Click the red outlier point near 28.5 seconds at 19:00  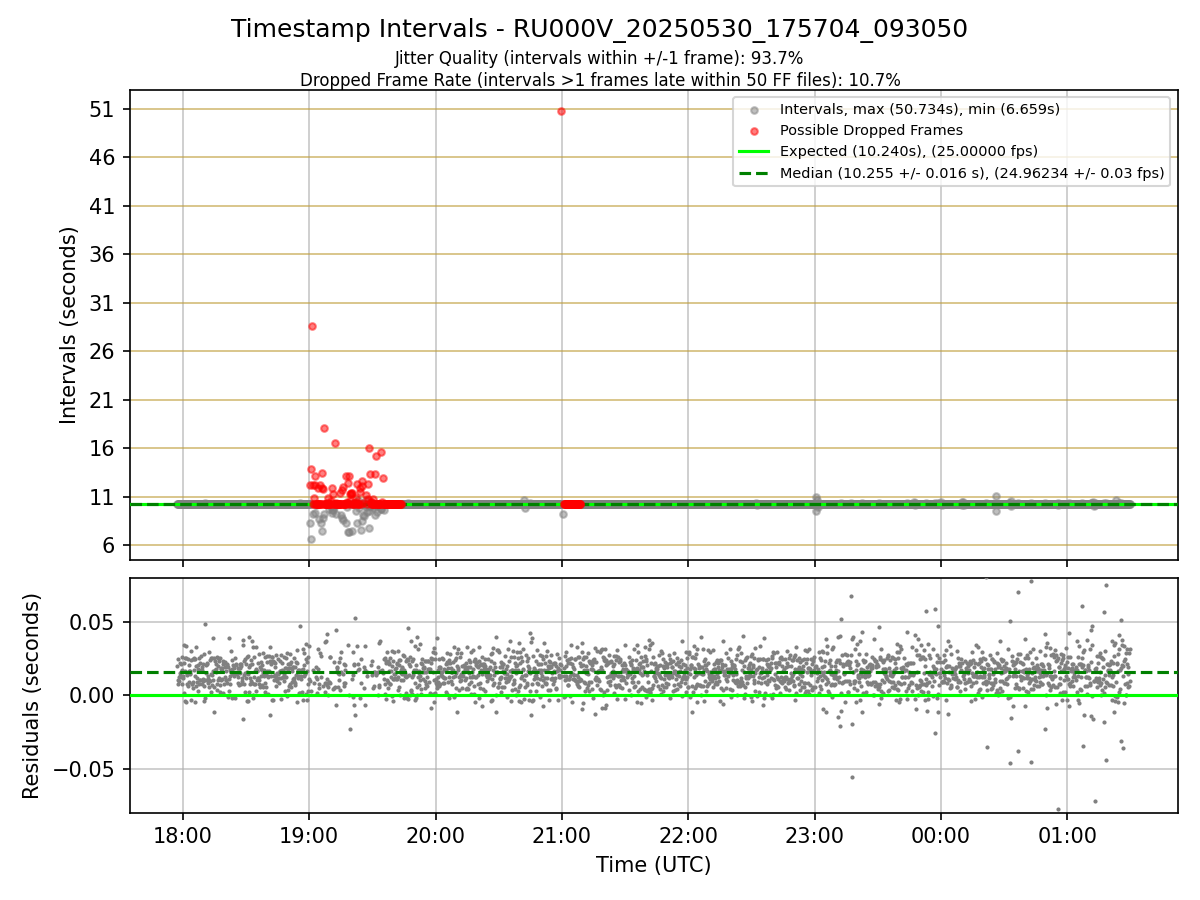[312, 326]
